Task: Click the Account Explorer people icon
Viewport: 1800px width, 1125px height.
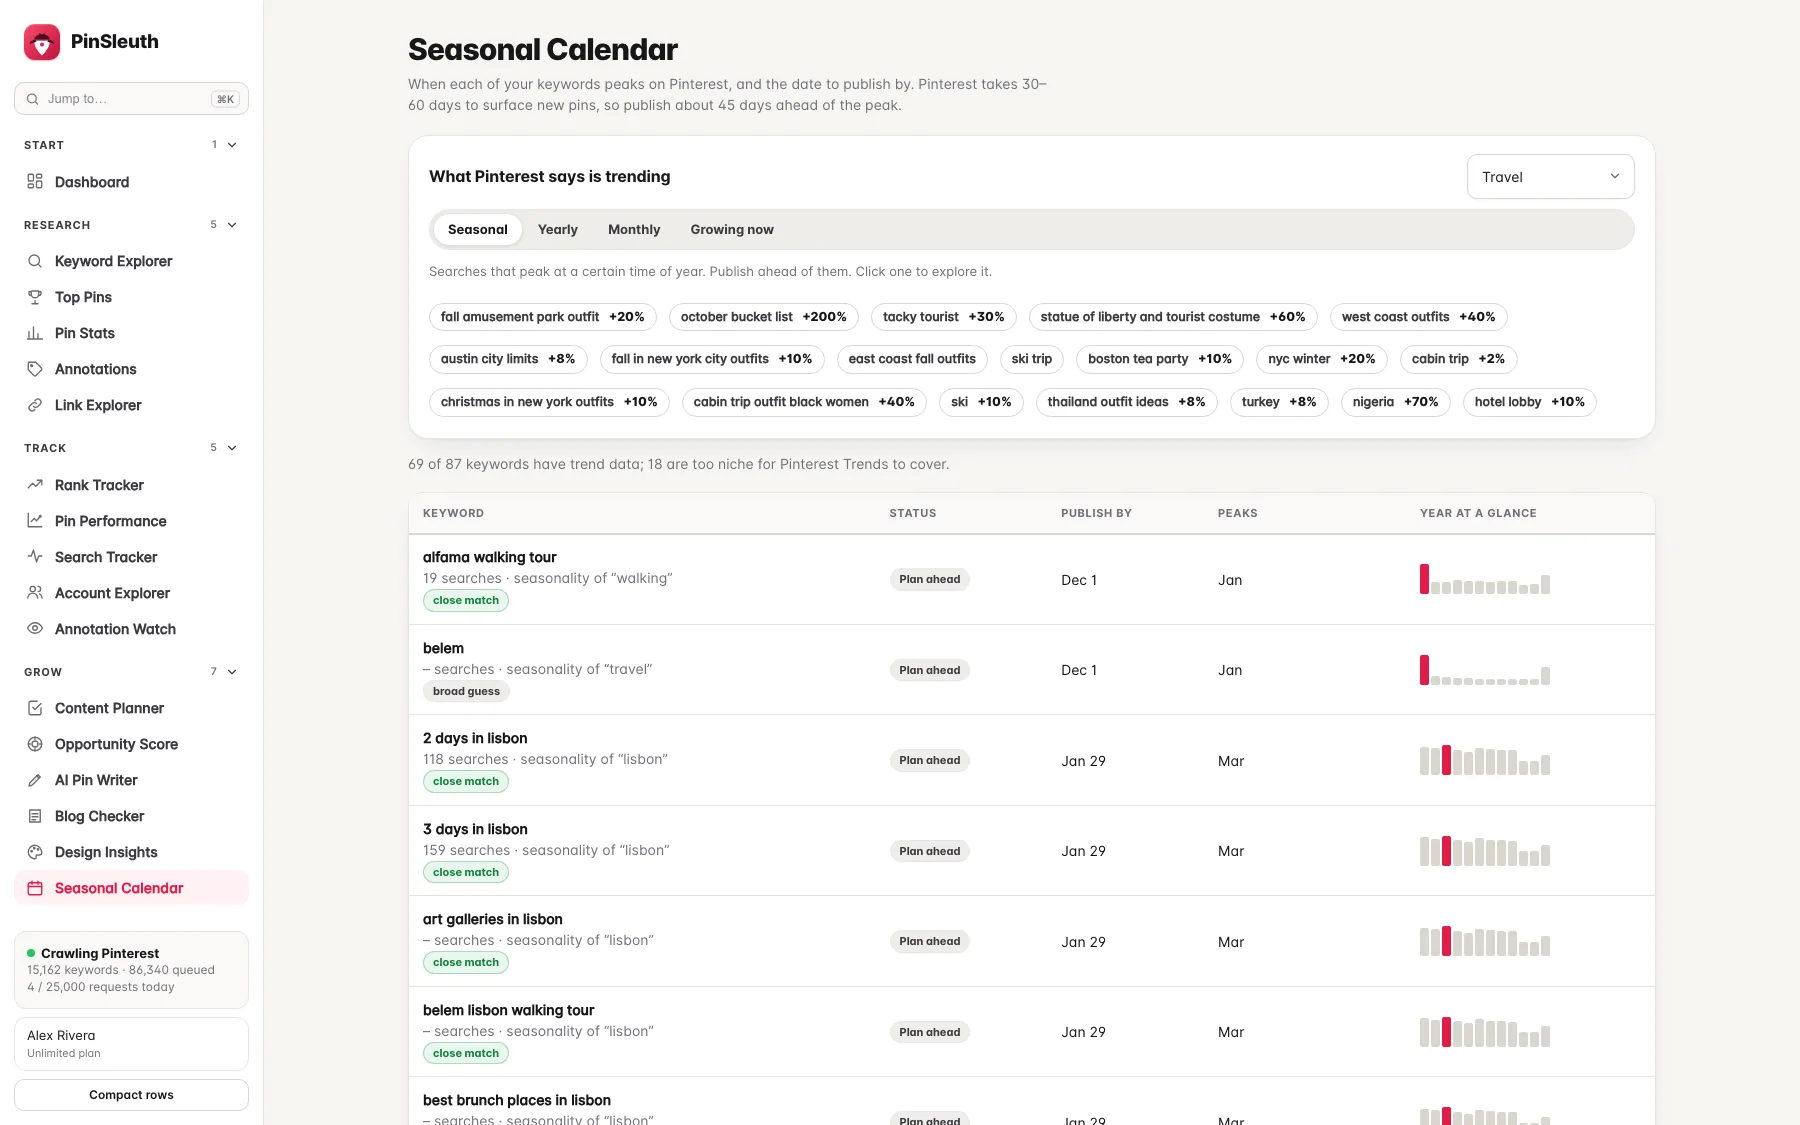Action: point(35,593)
